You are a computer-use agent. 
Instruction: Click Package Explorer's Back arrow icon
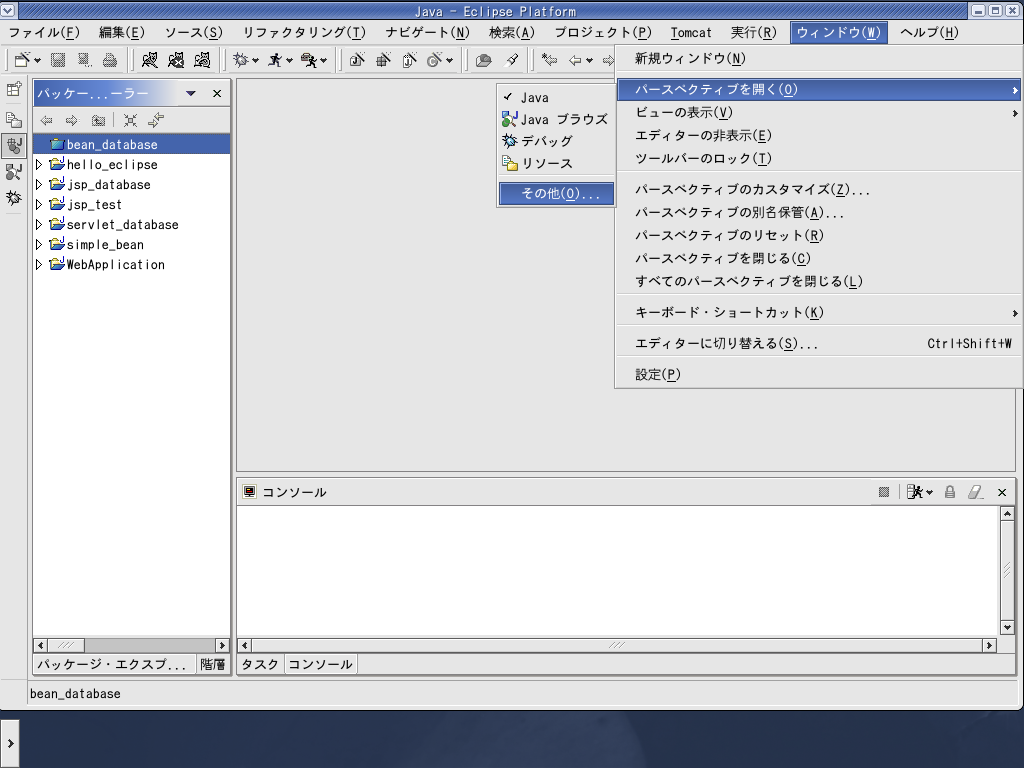pos(46,120)
